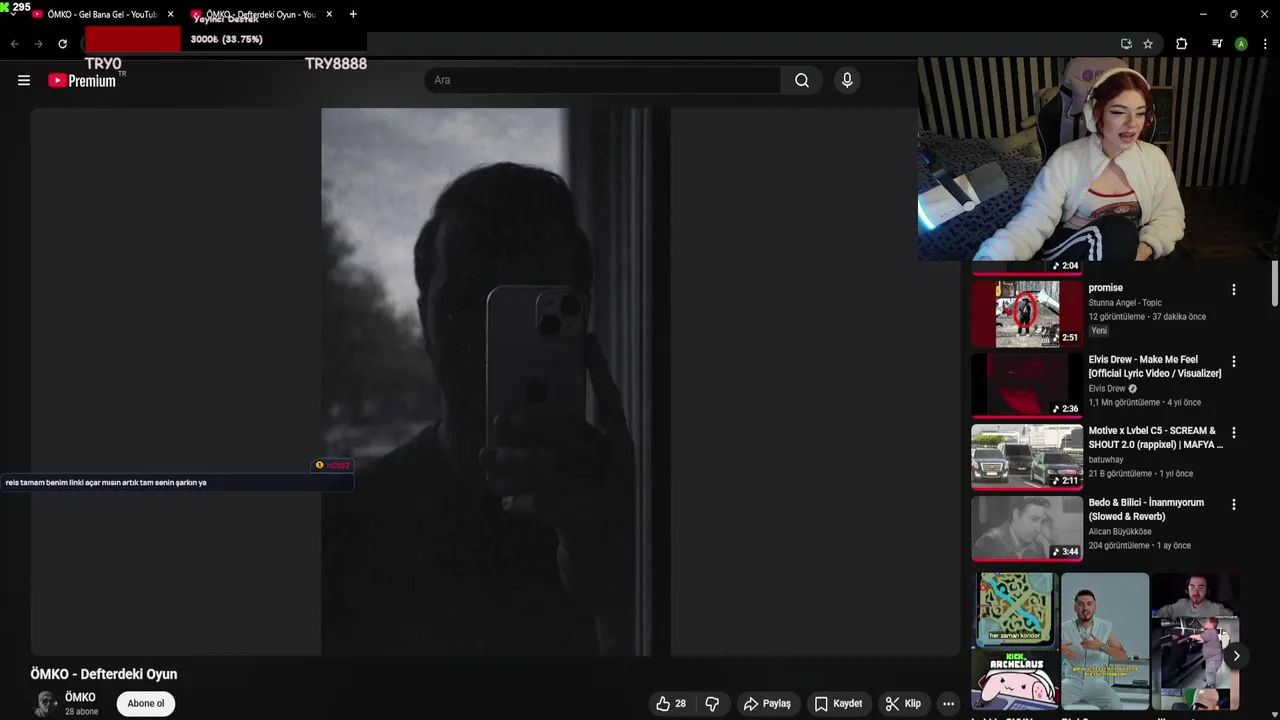The width and height of the screenshot is (1280, 720).
Task: Open the install/cast icon in address bar
Action: click(1126, 44)
